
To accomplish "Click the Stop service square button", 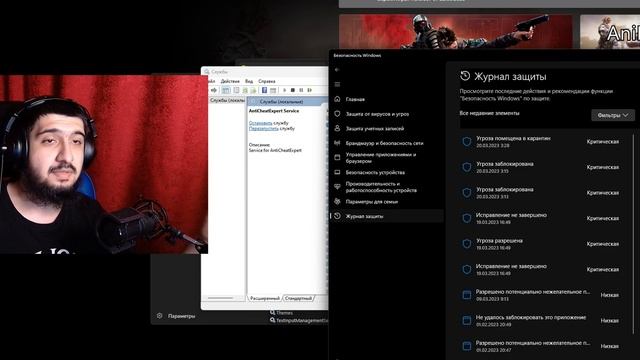I will click(293, 90).
